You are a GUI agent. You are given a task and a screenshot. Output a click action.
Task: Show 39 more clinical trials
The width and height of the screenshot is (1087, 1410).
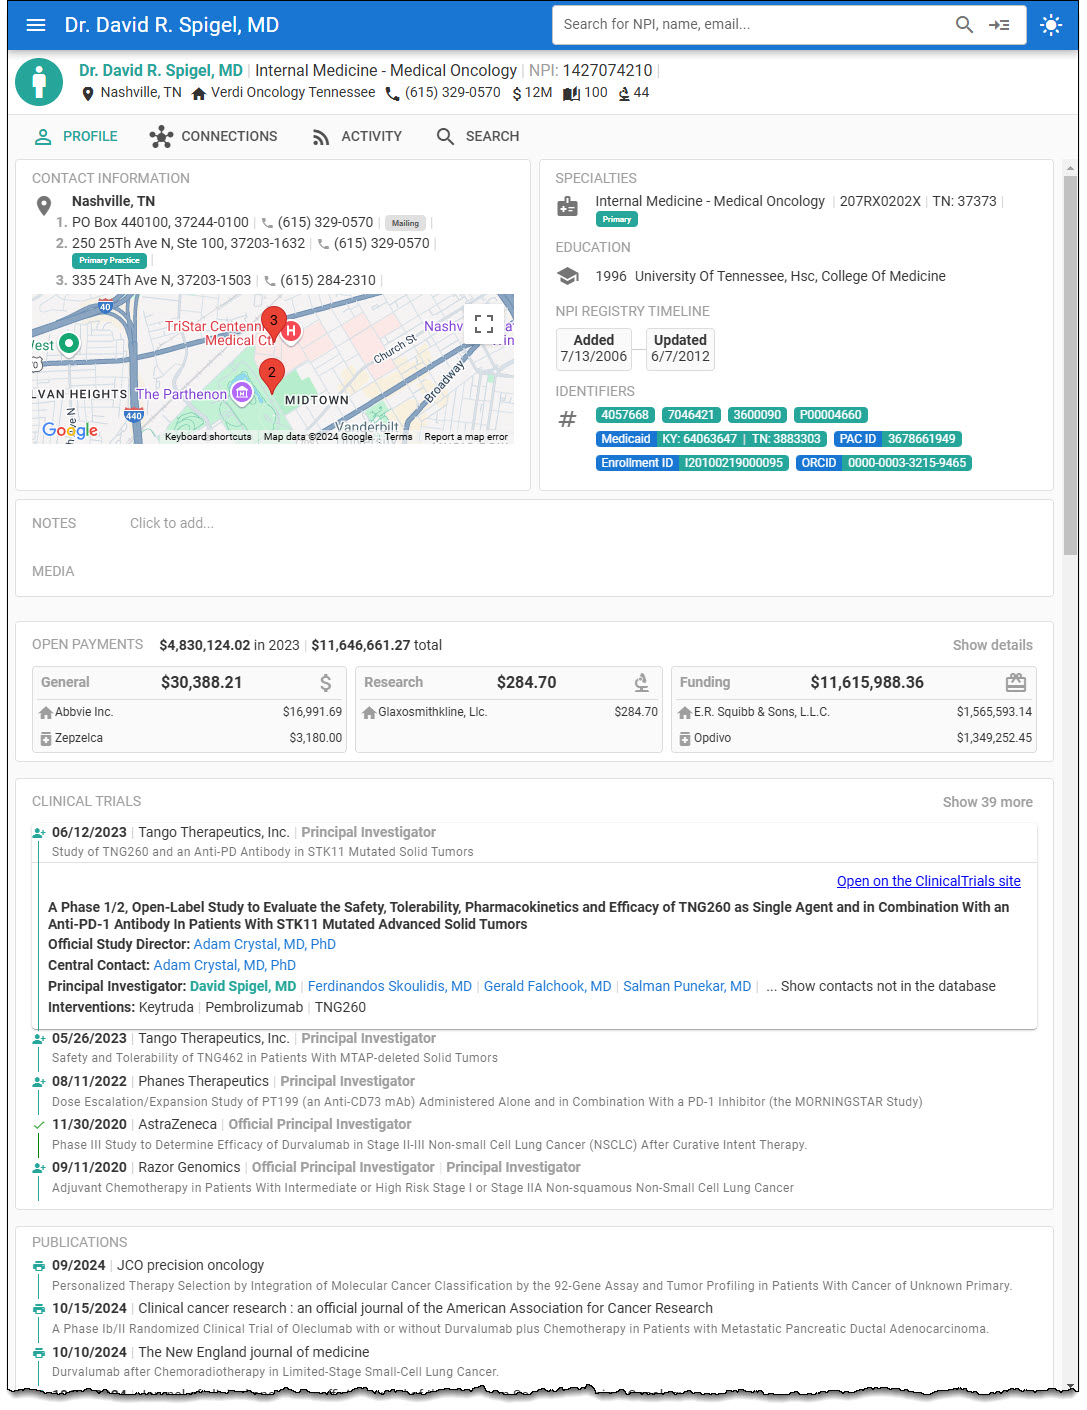987,803
